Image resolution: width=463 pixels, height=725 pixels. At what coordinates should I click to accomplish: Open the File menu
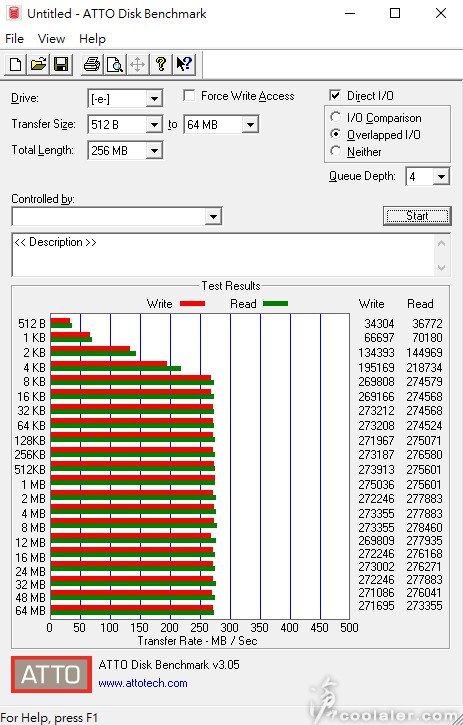coord(14,39)
